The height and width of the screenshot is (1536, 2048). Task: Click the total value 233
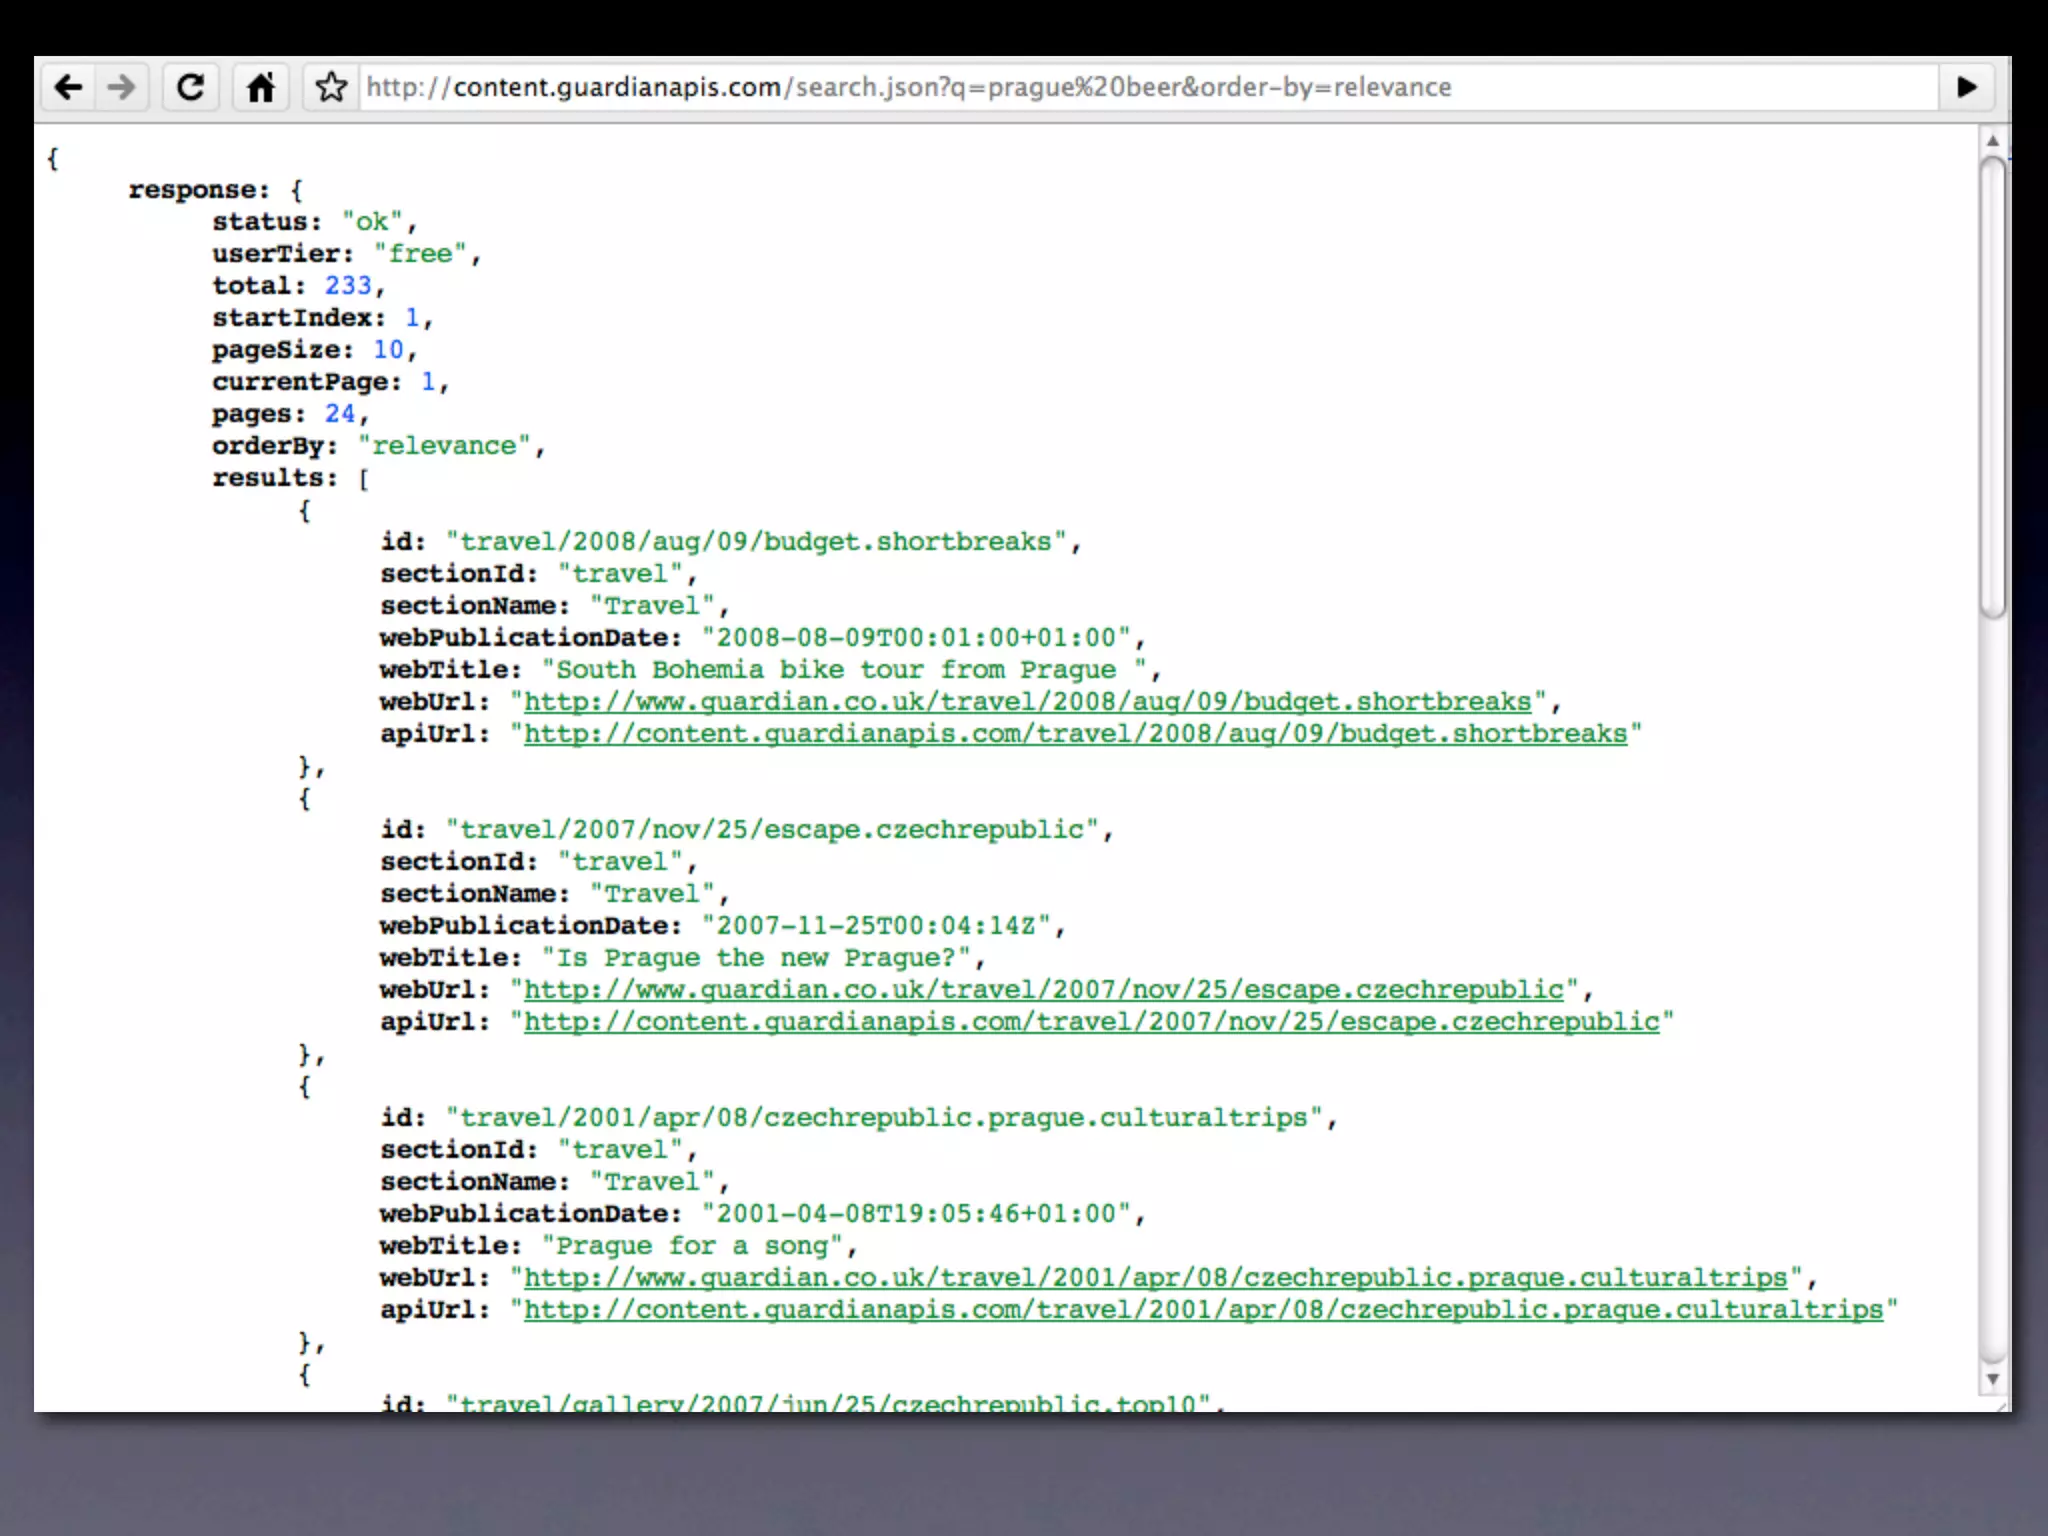[348, 286]
